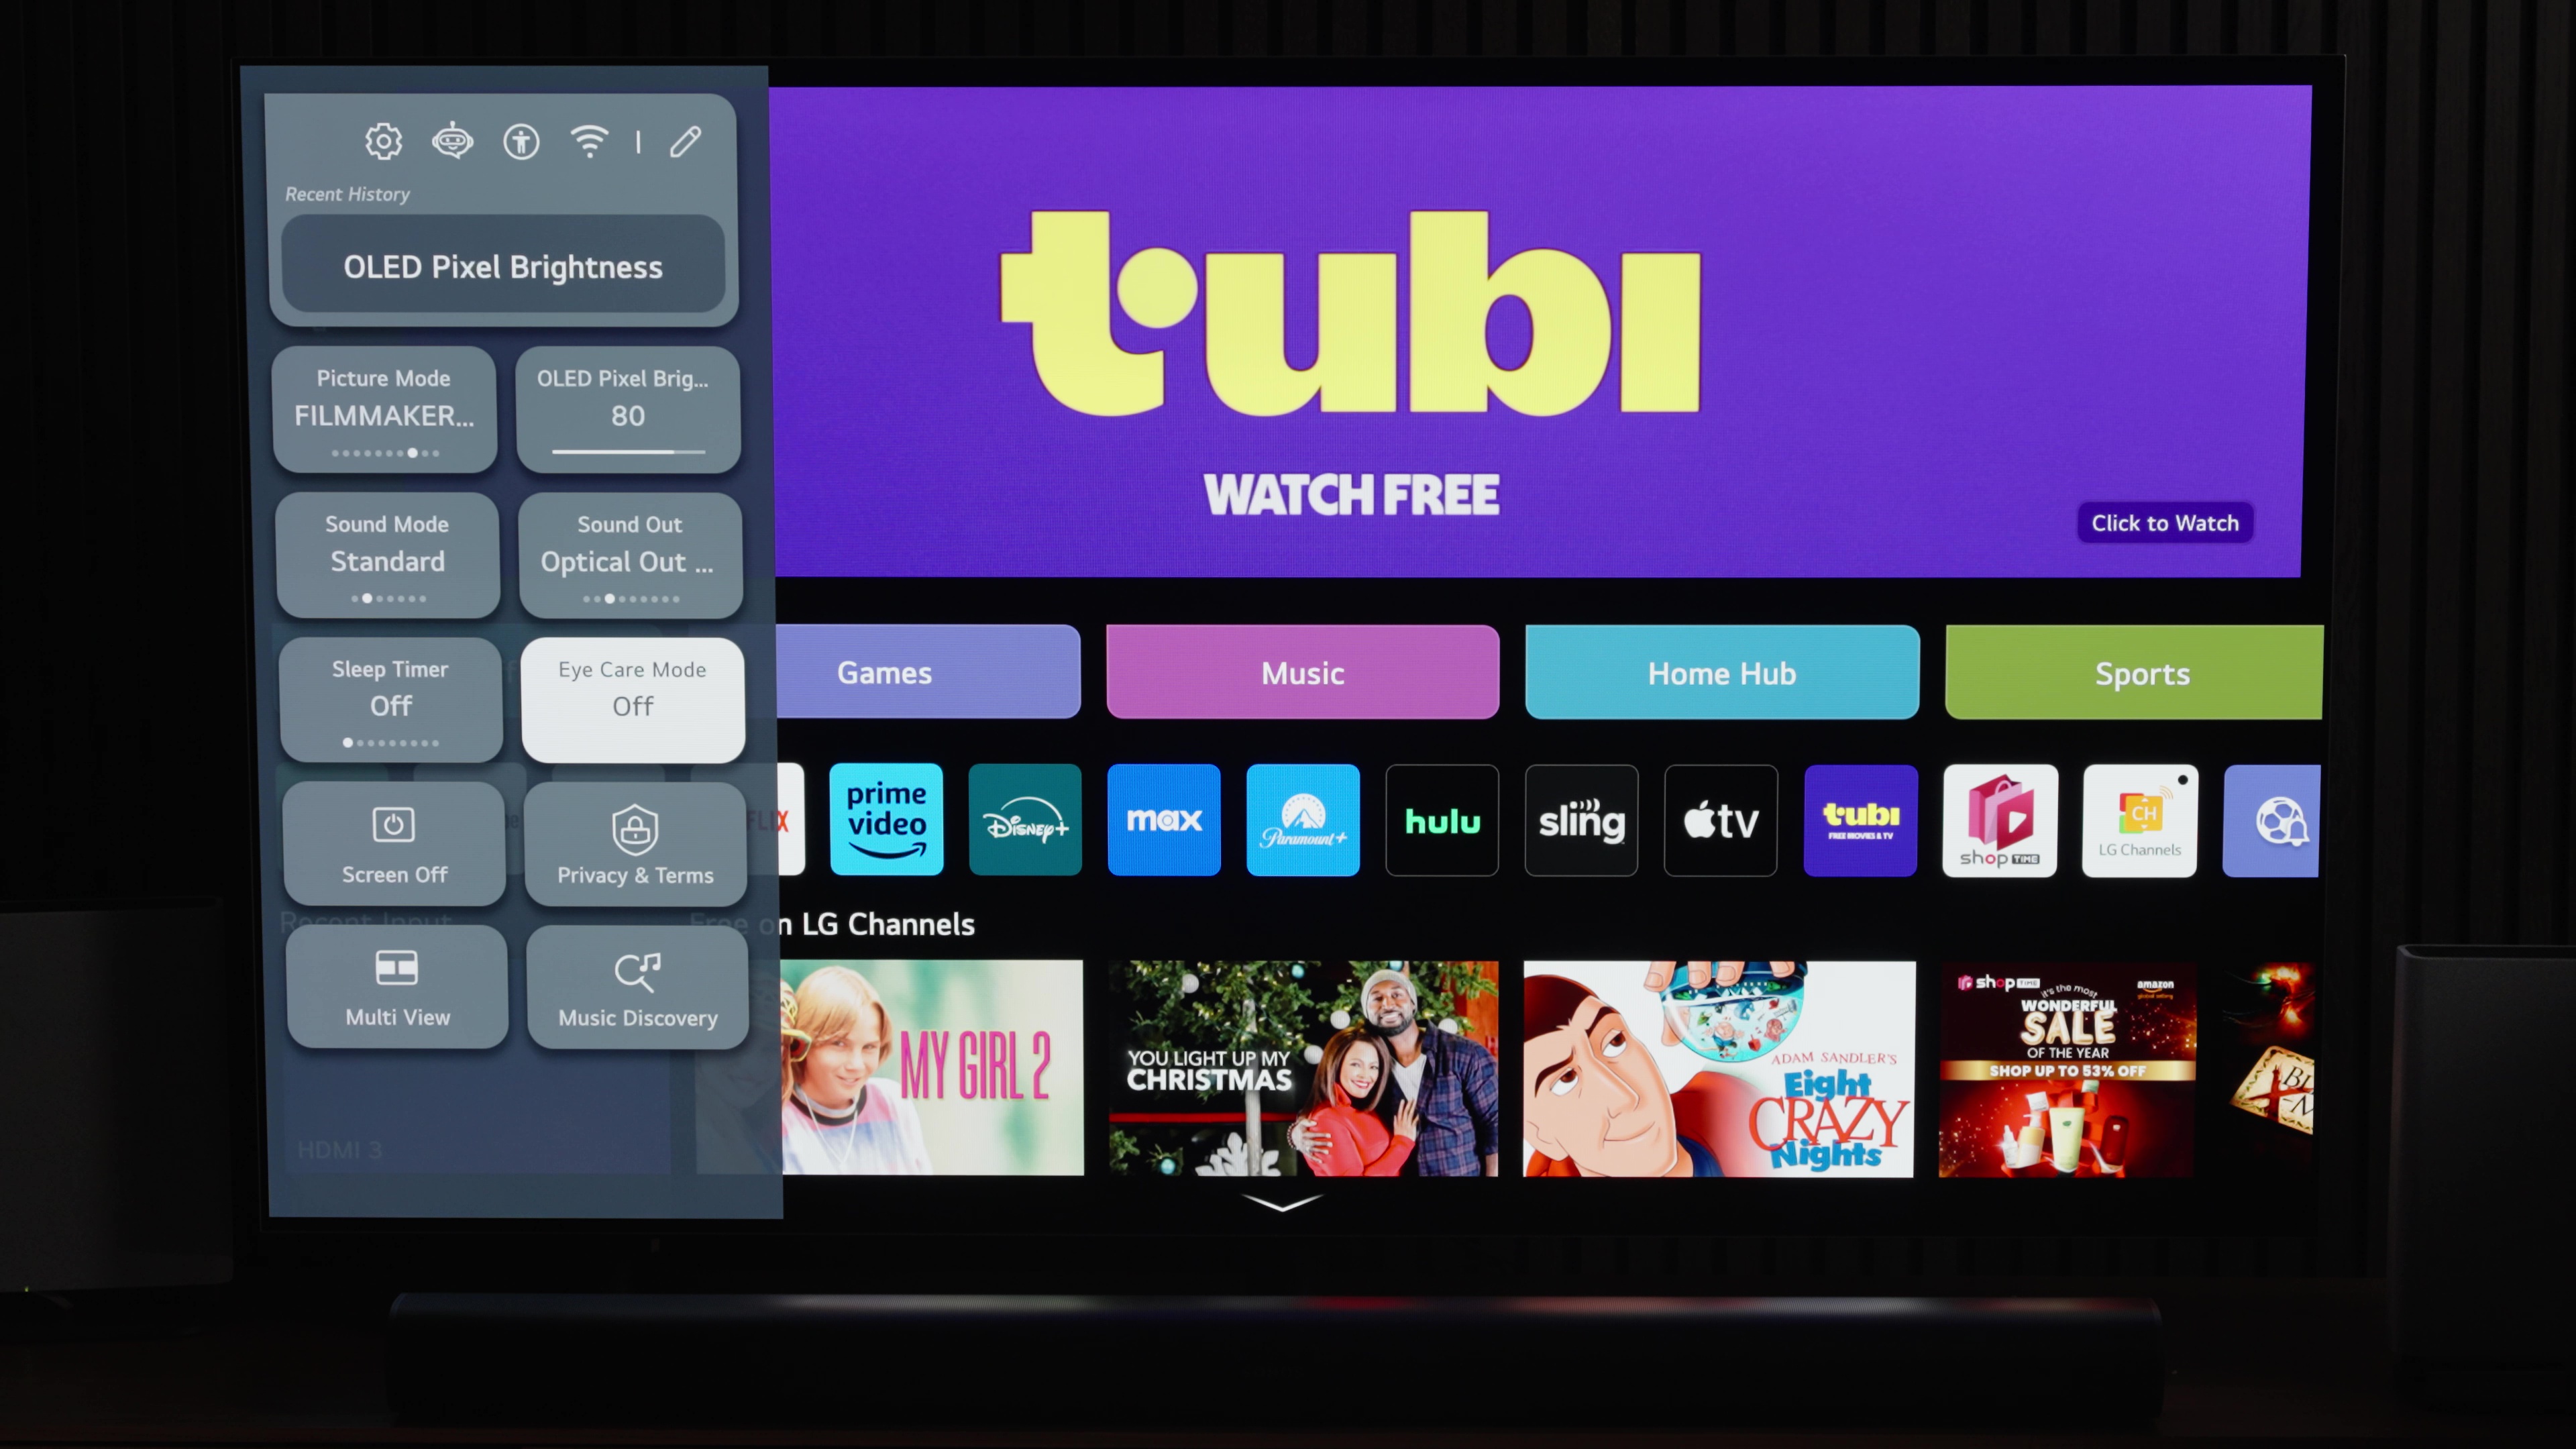Click Watch Free on Tubi button
2576x1449 pixels.
click(2165, 522)
